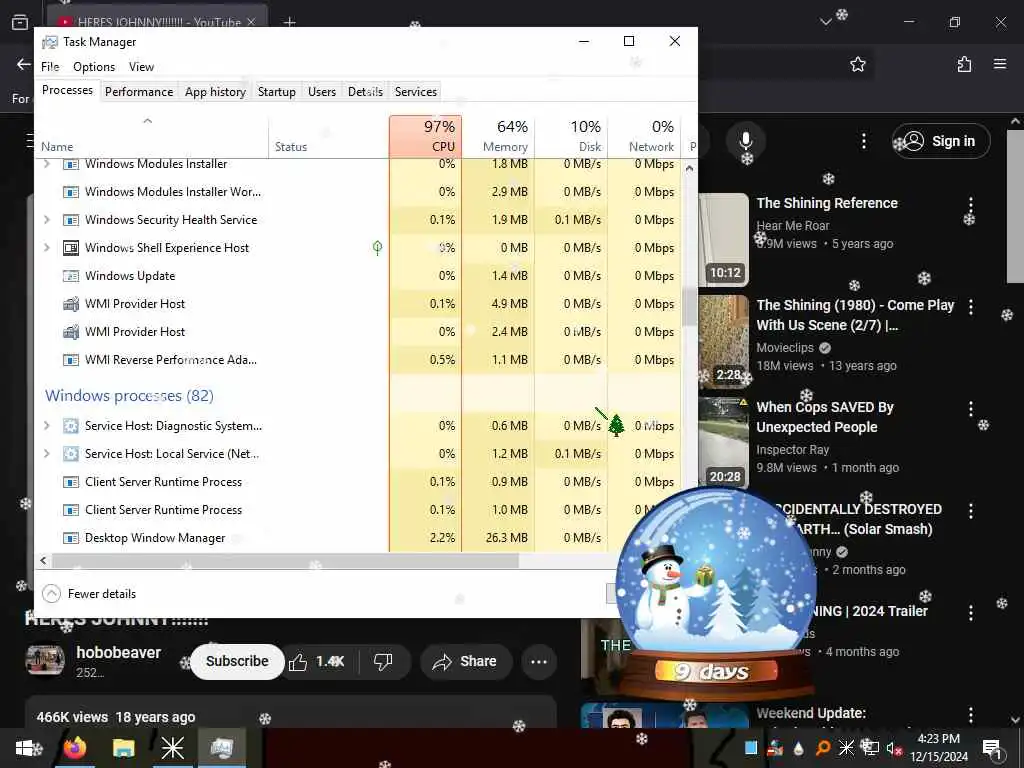Like the video with 1.4K likes

[x=318, y=662]
